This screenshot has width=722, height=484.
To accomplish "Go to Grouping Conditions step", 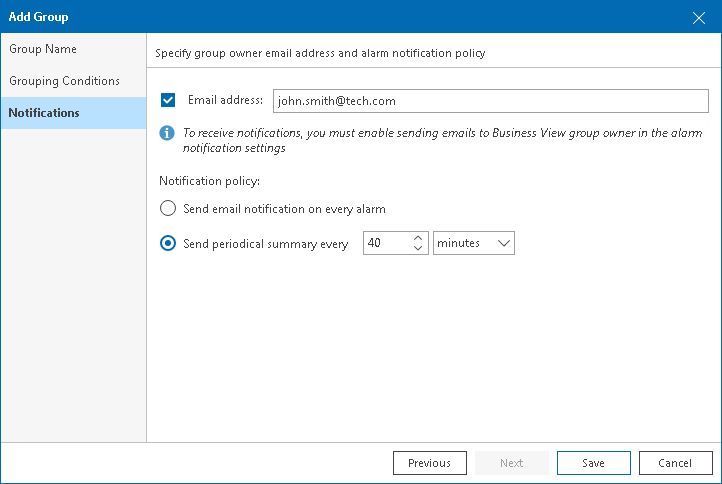I will coord(73,81).
